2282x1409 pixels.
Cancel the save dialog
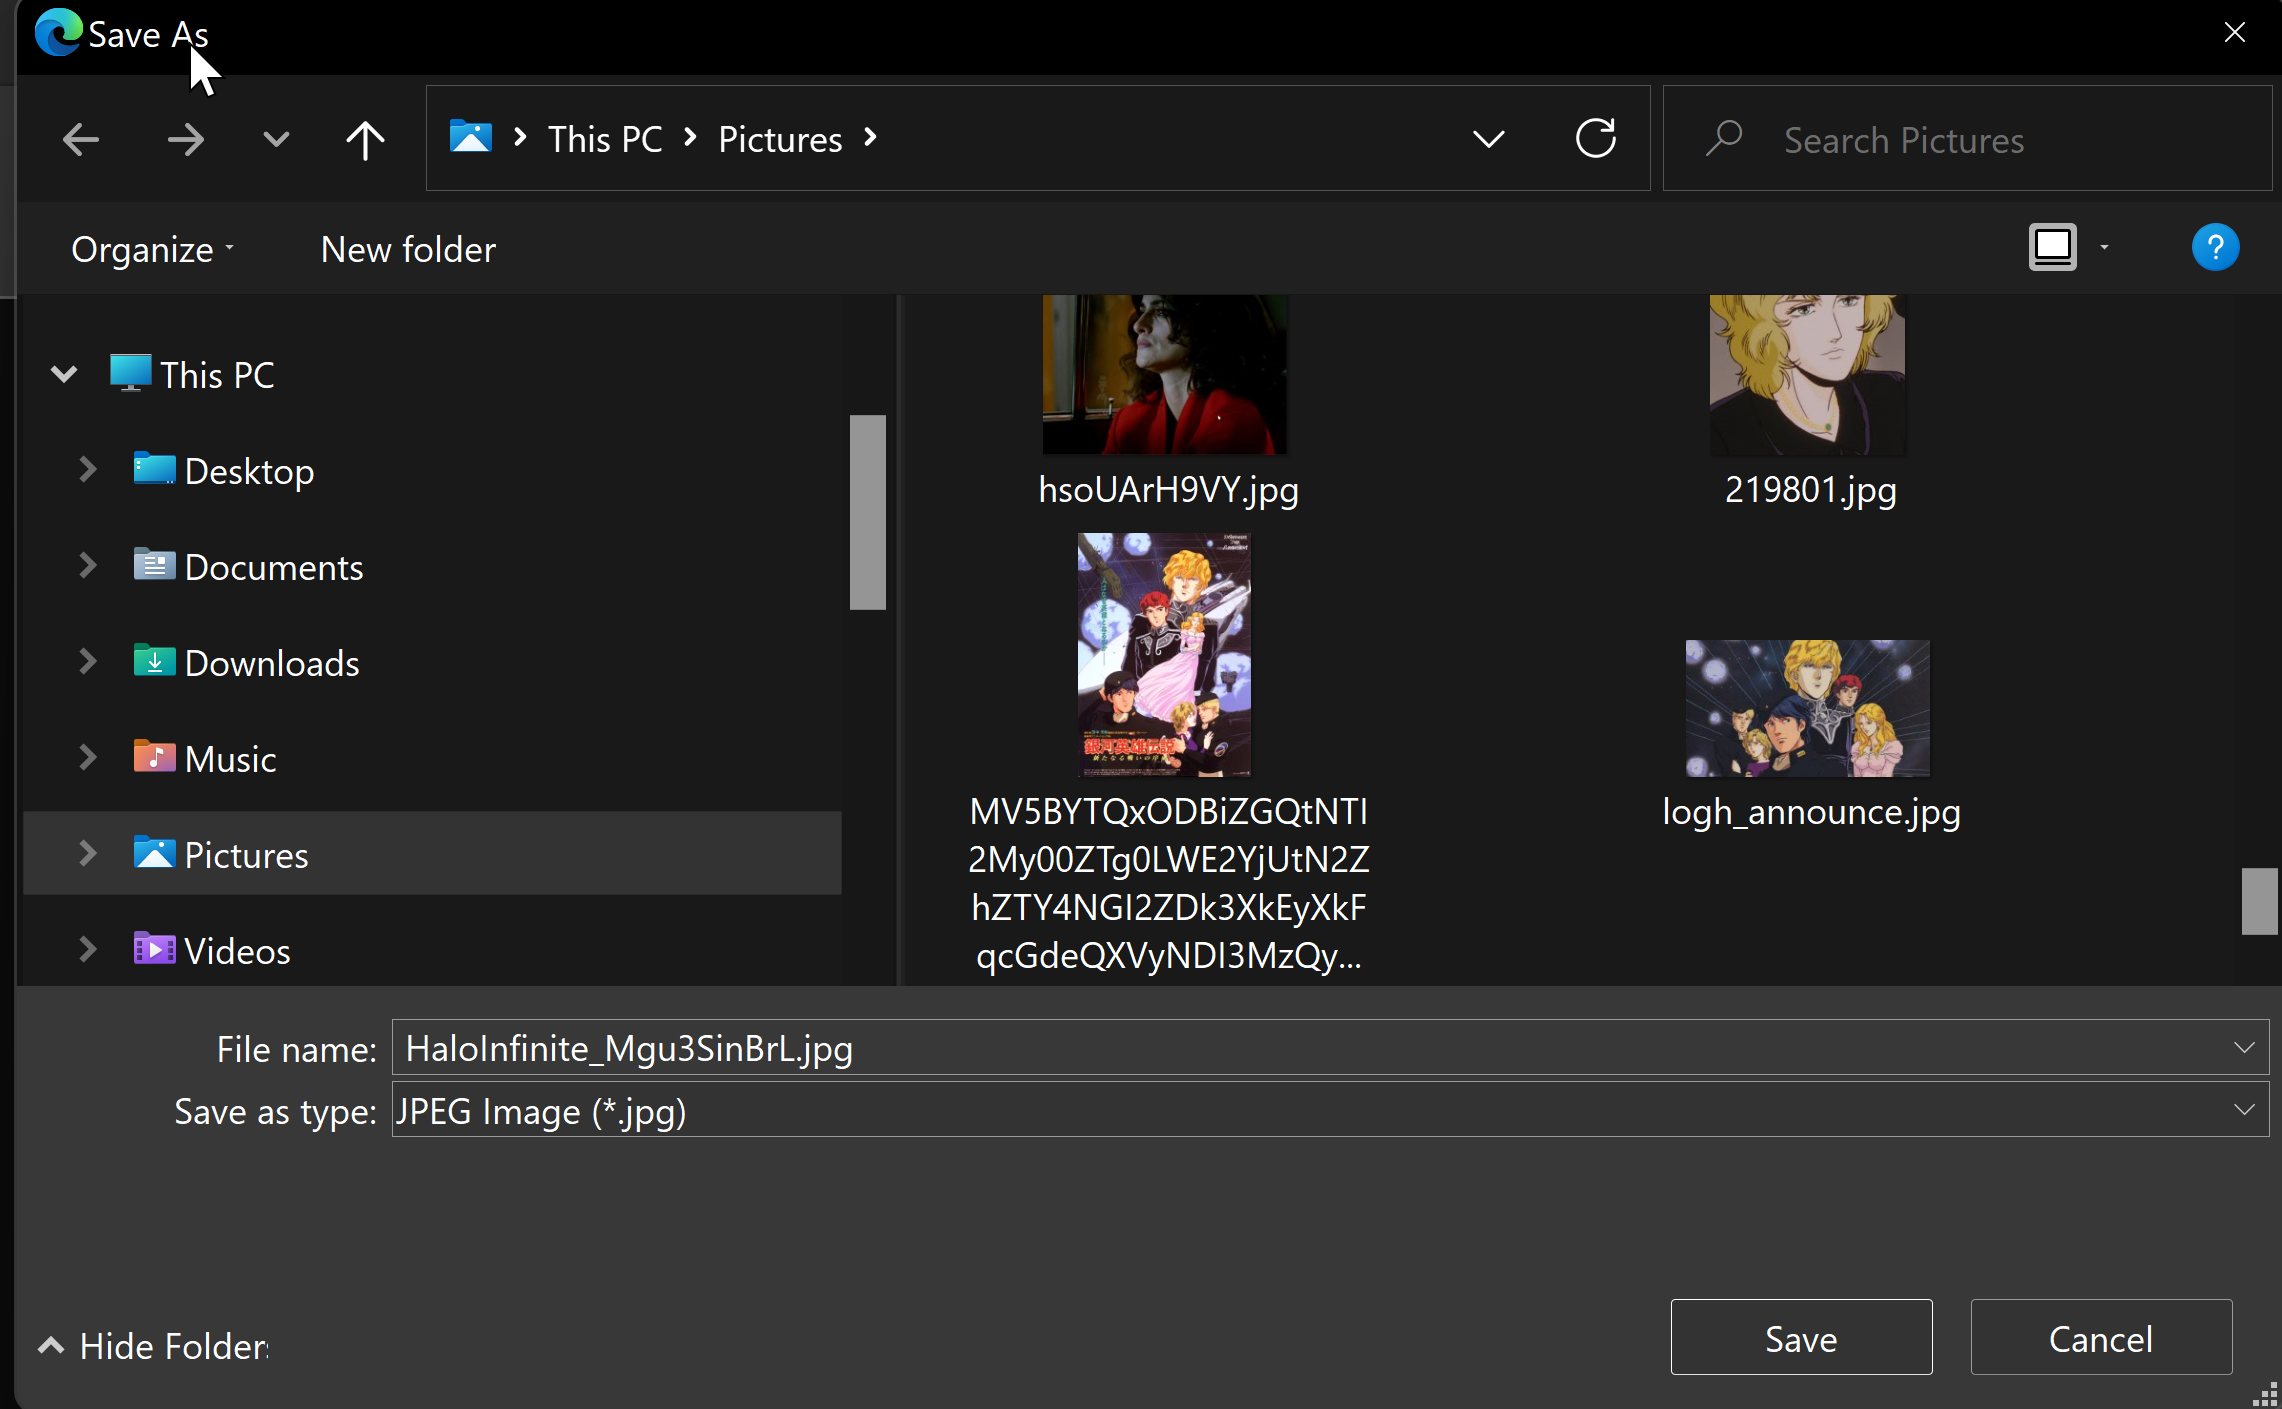coord(2100,1337)
